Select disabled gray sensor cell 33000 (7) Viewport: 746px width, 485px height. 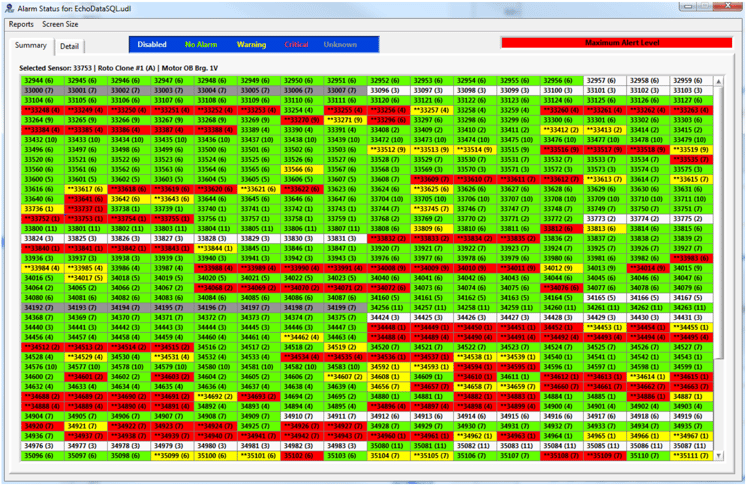(39, 89)
